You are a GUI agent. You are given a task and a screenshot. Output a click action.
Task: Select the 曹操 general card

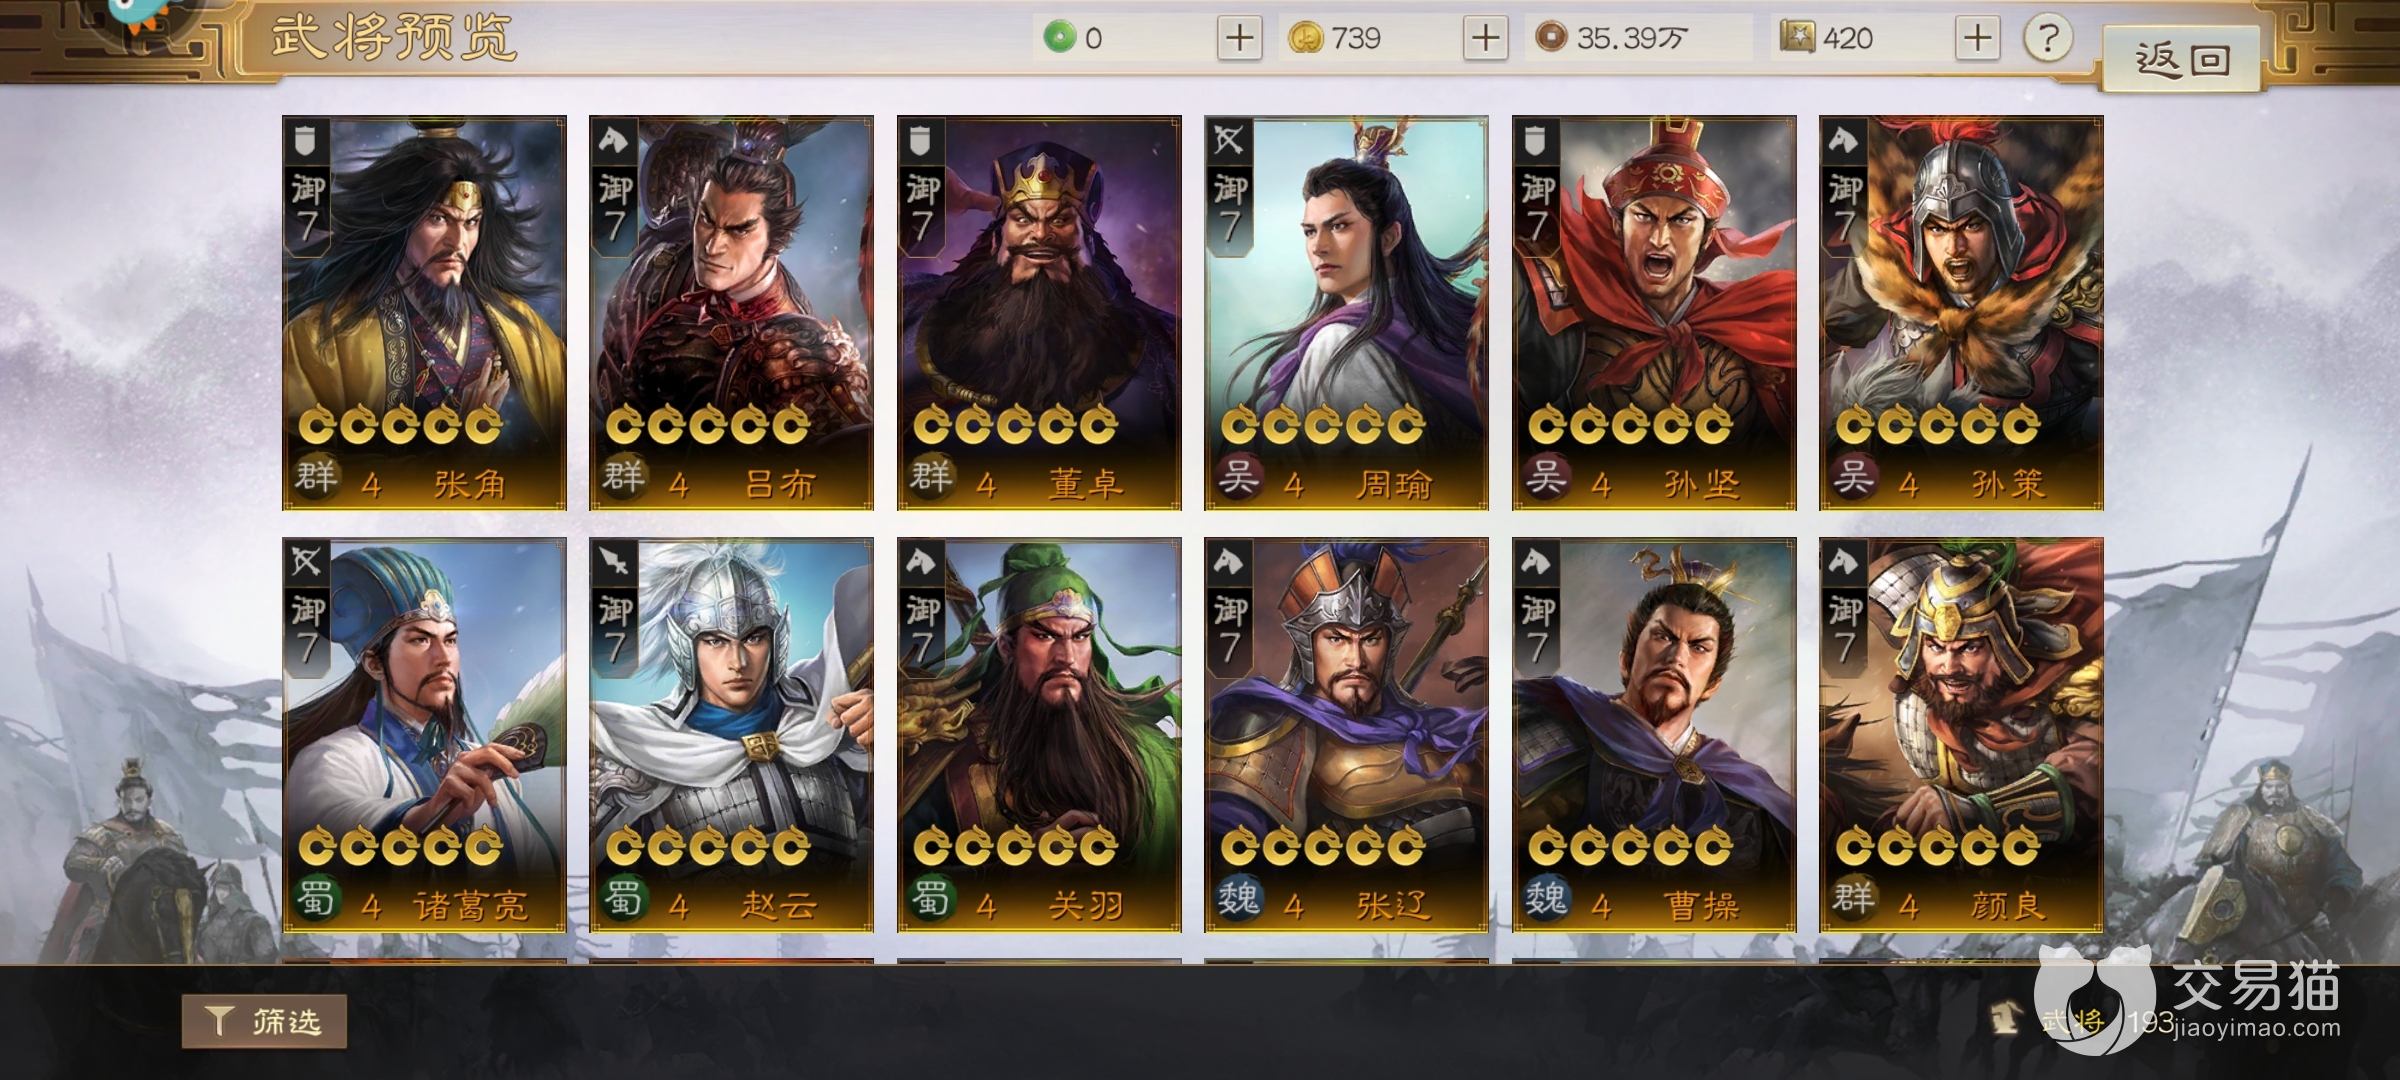1654,735
